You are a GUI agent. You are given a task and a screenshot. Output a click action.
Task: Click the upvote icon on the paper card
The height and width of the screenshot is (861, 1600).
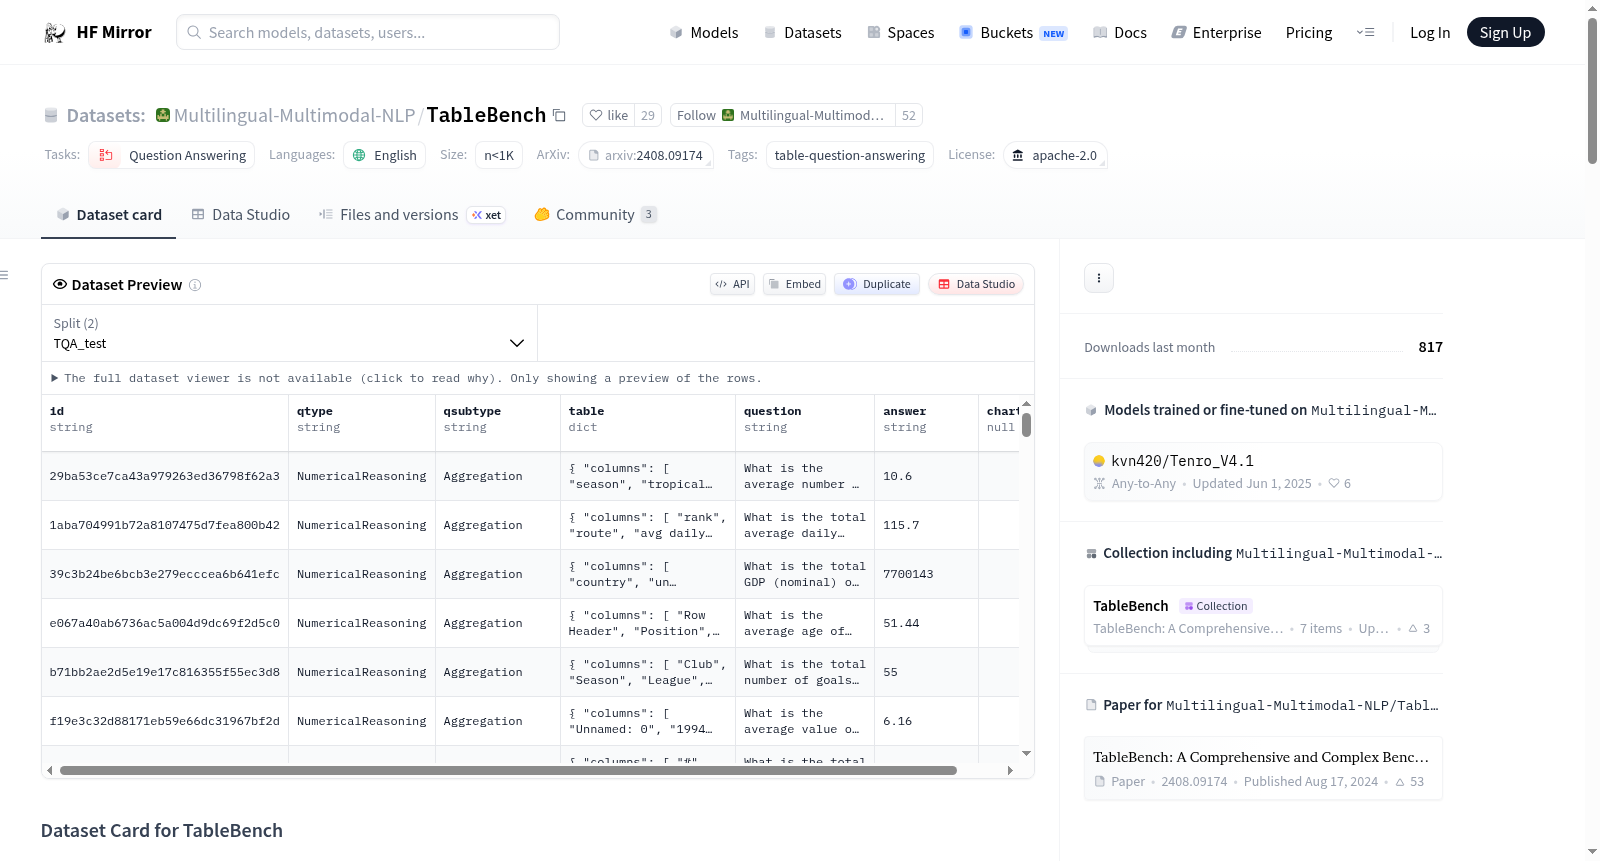coord(1400,782)
